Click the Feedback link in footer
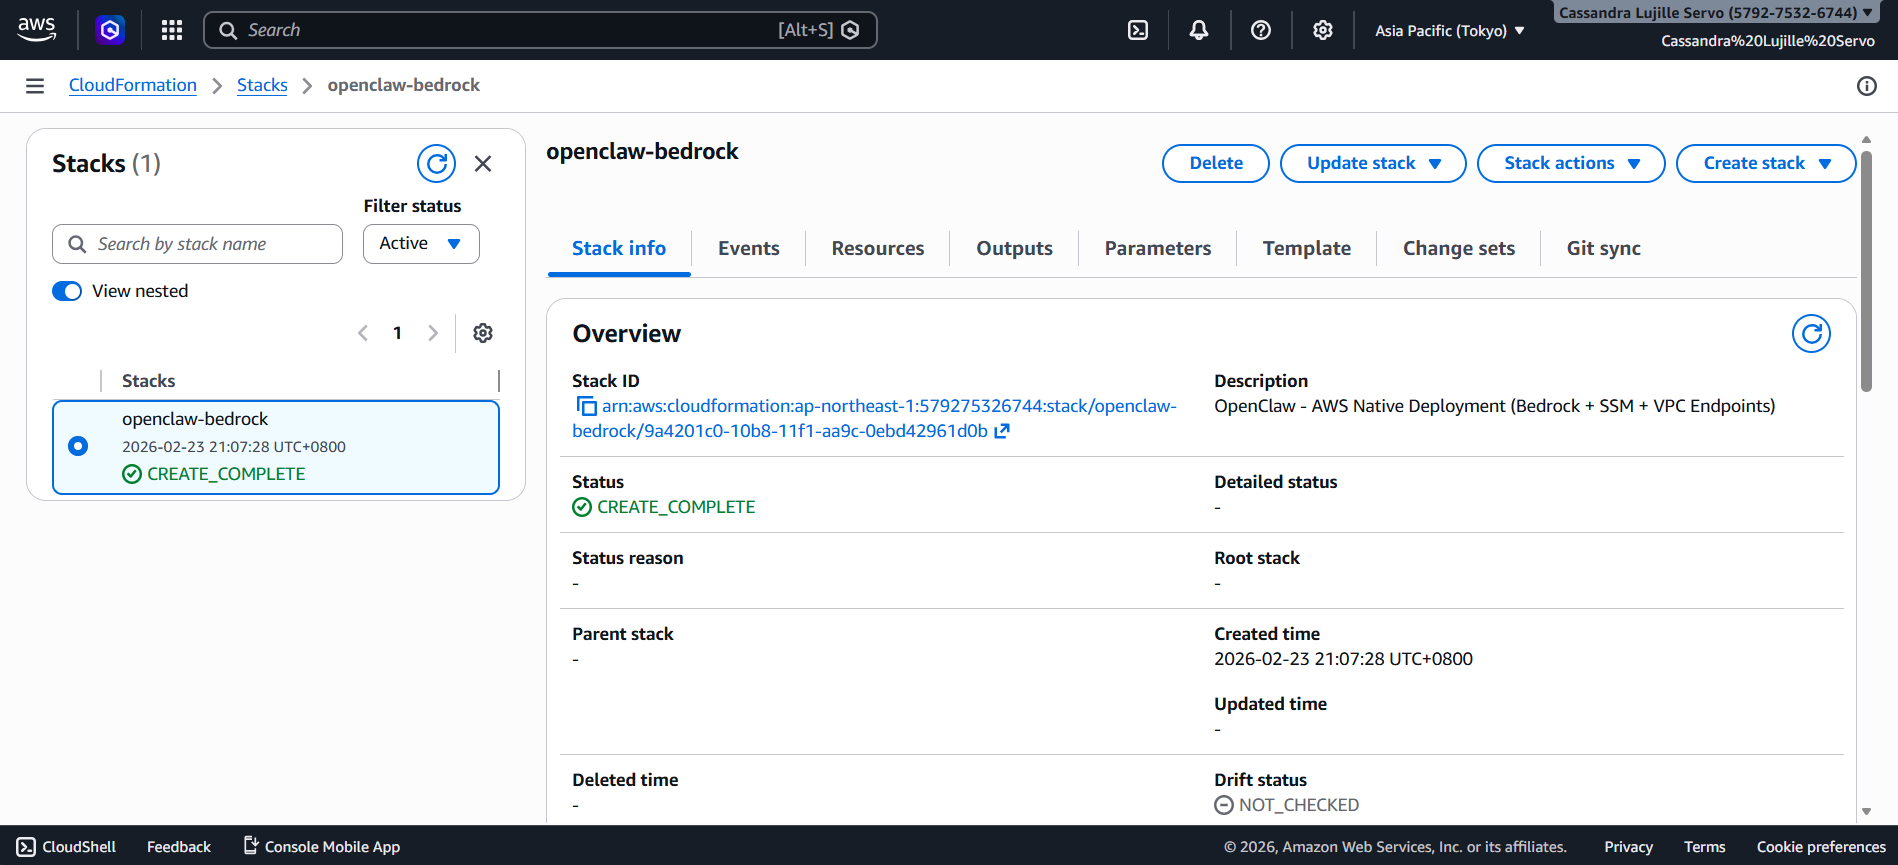This screenshot has width=1898, height=865. (x=179, y=847)
